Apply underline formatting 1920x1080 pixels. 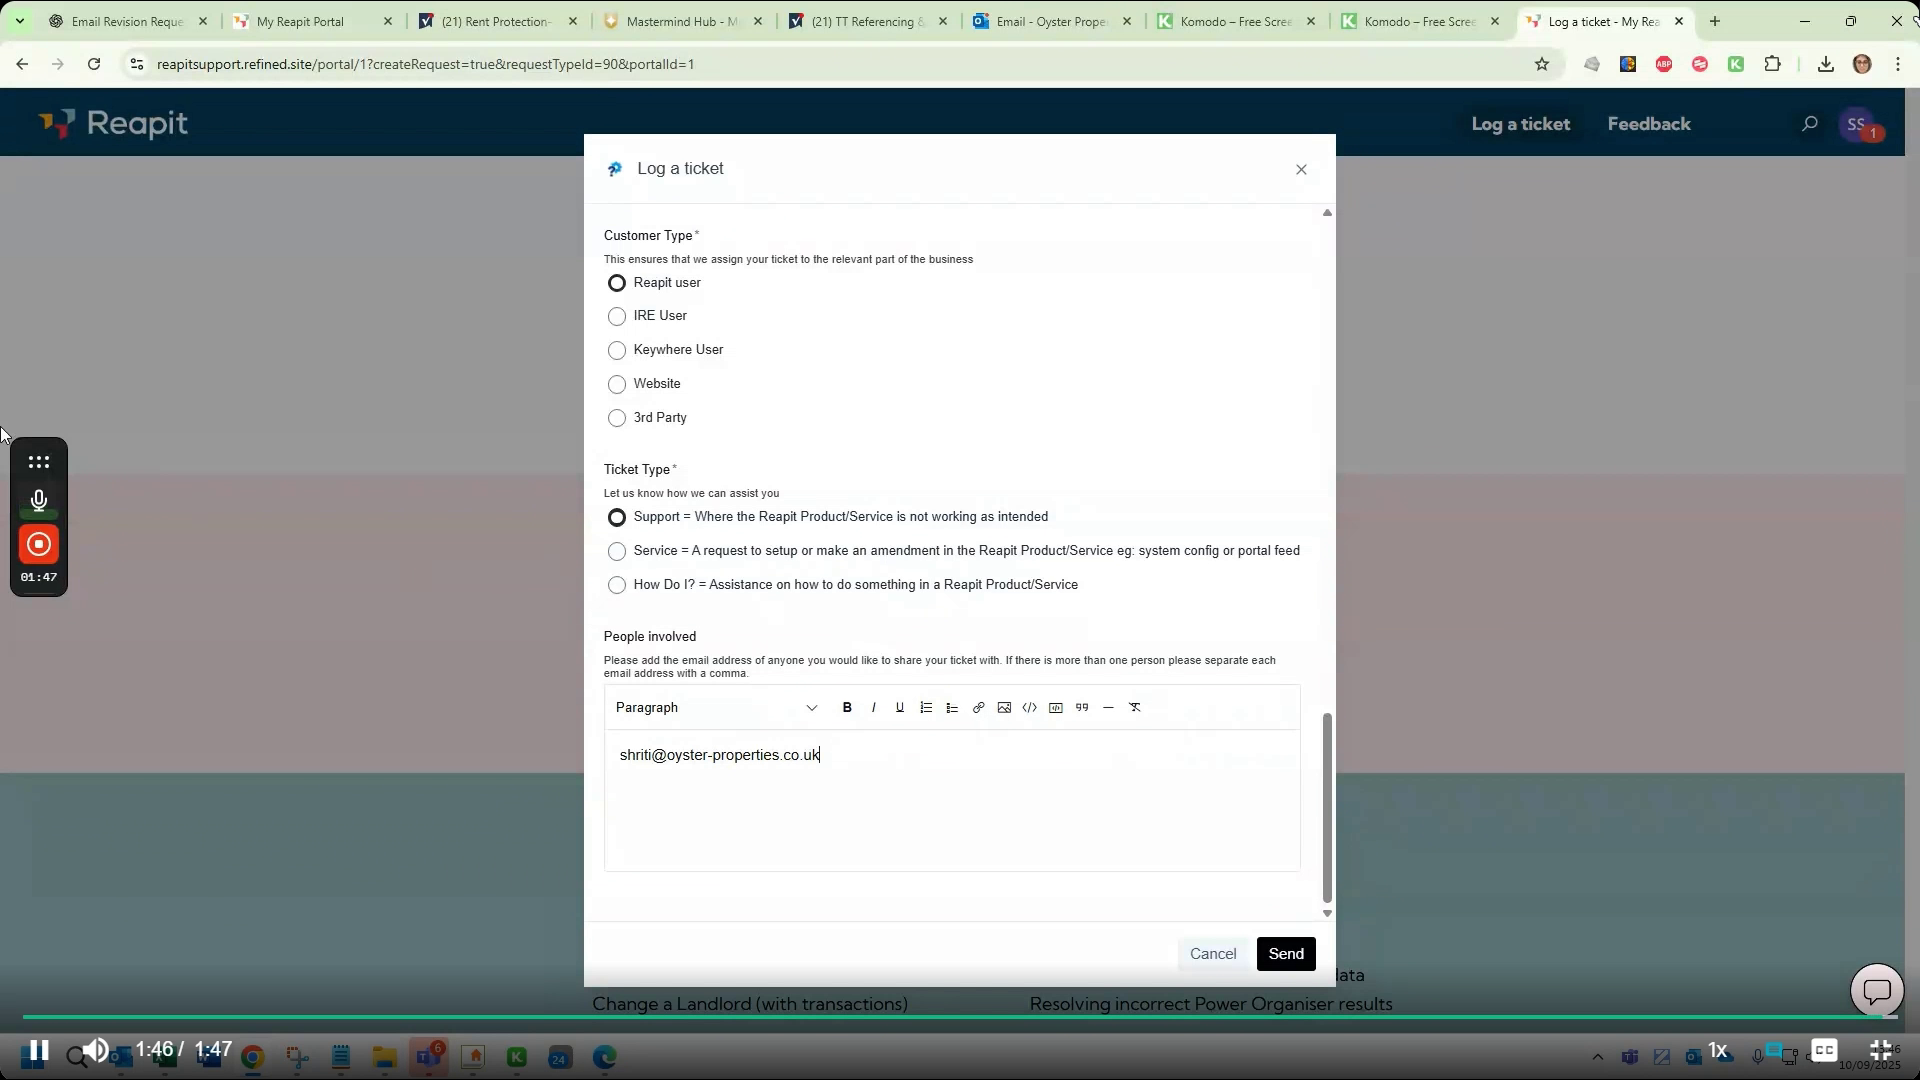tap(900, 707)
